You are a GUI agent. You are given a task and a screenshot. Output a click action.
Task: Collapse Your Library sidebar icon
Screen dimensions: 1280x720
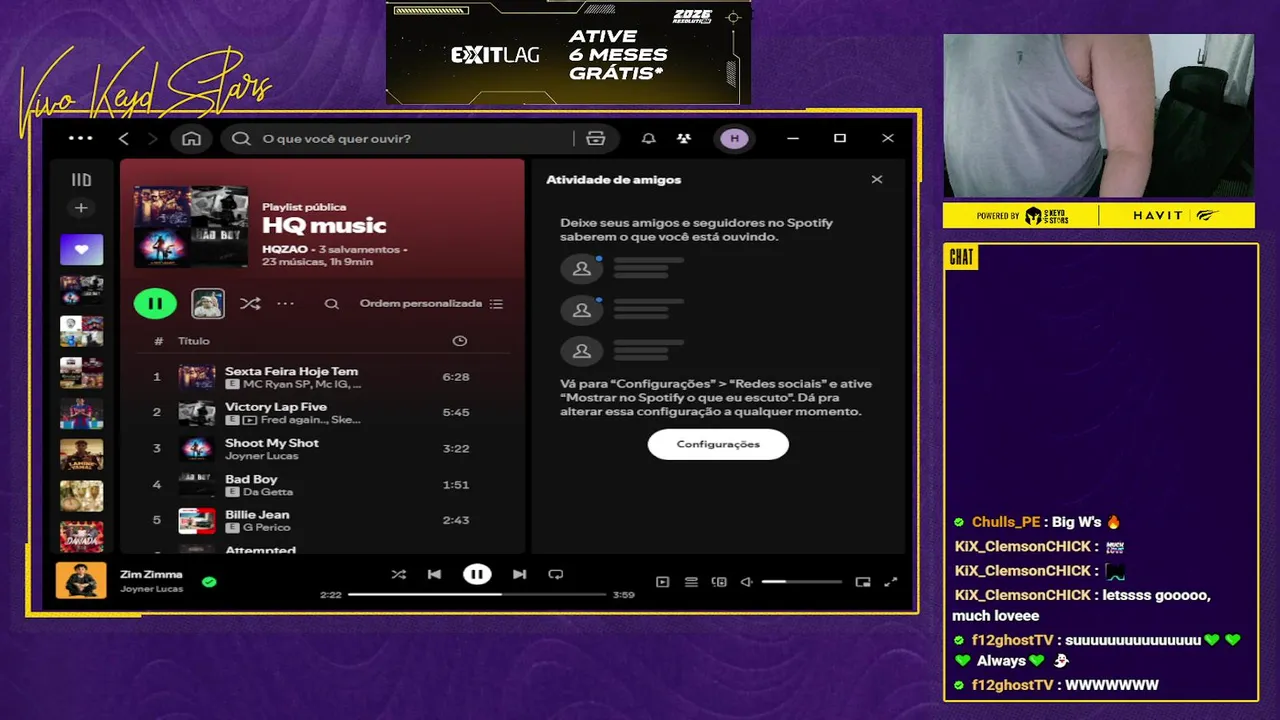point(81,180)
